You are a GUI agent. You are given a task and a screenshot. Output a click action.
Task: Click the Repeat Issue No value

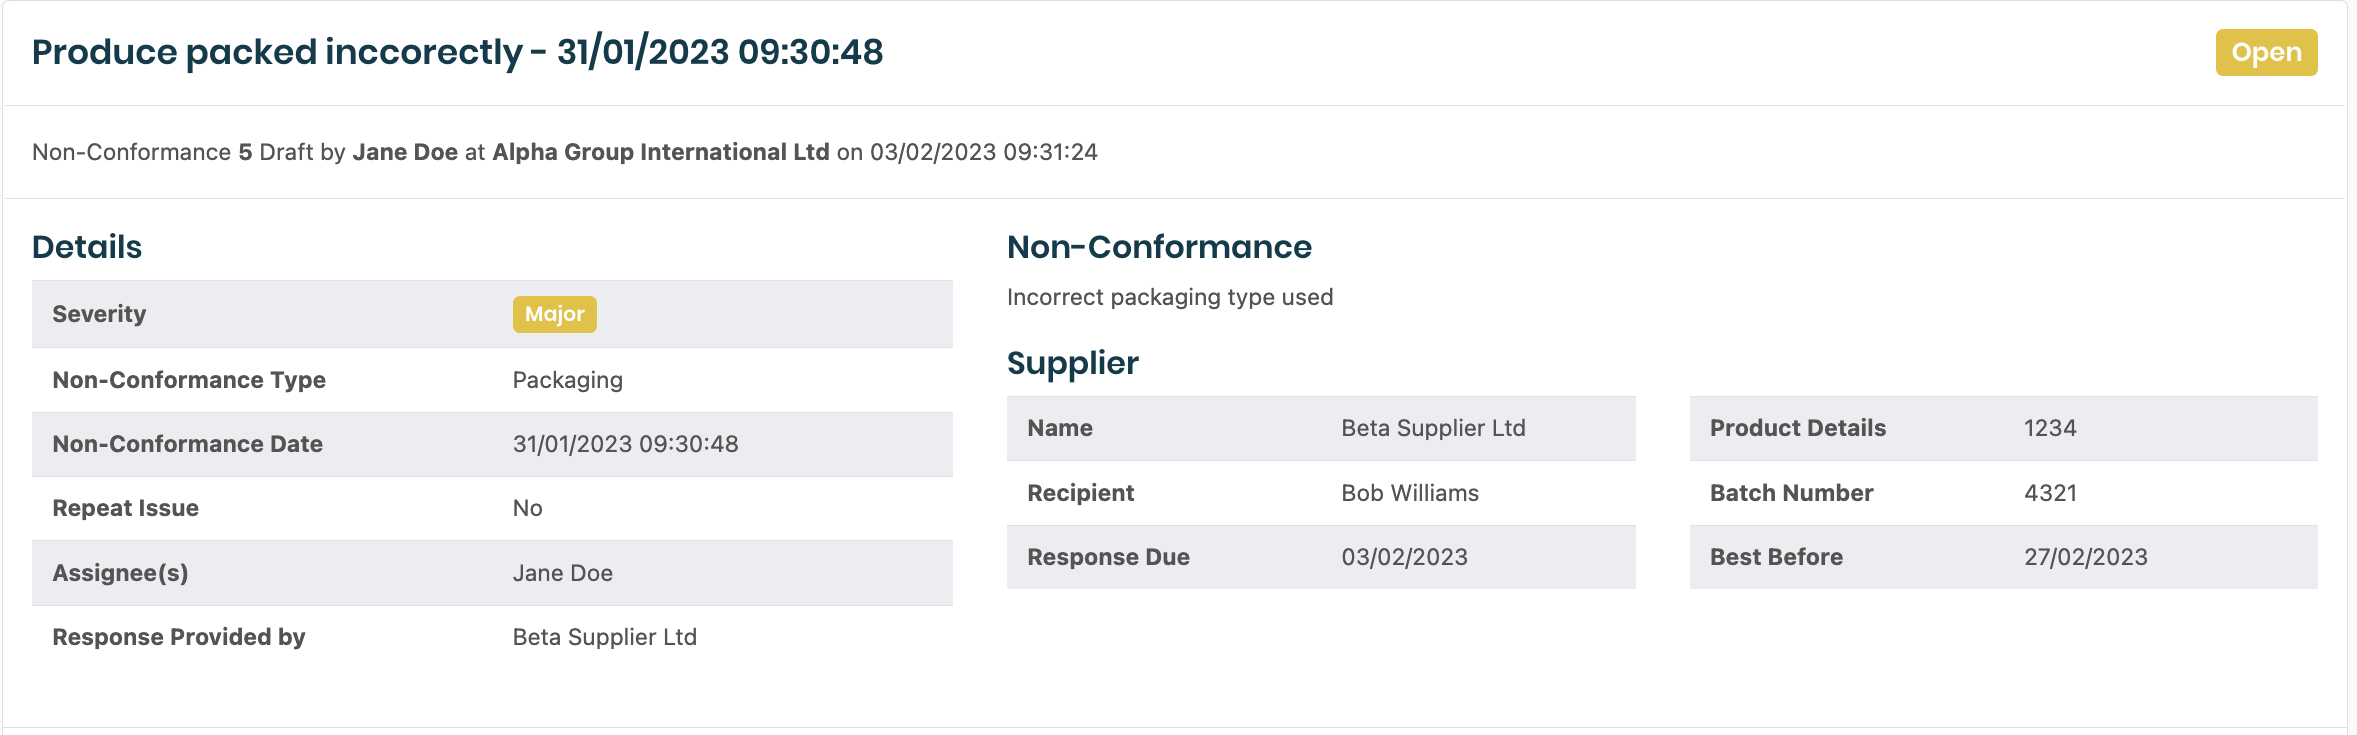(x=527, y=508)
